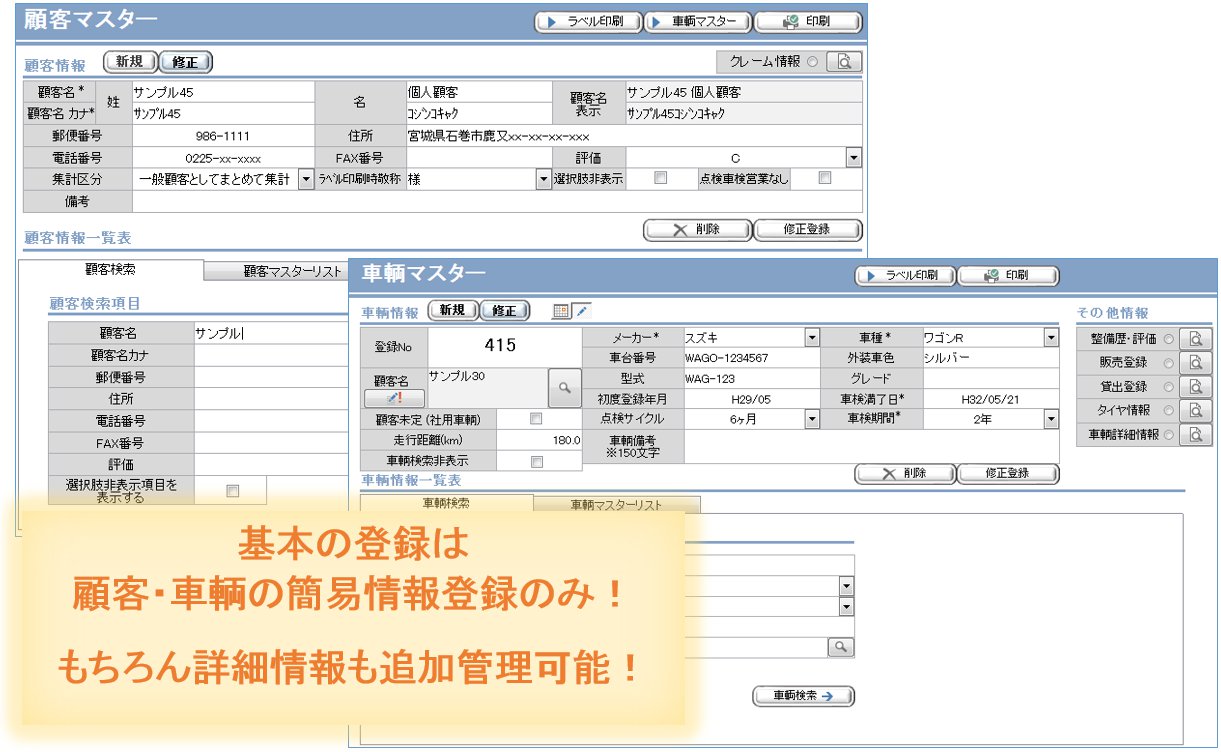This screenshot has height=752, width=1221.
Task: Open the 車輌詳細情報 detail lookup icon
Action: [1195, 435]
